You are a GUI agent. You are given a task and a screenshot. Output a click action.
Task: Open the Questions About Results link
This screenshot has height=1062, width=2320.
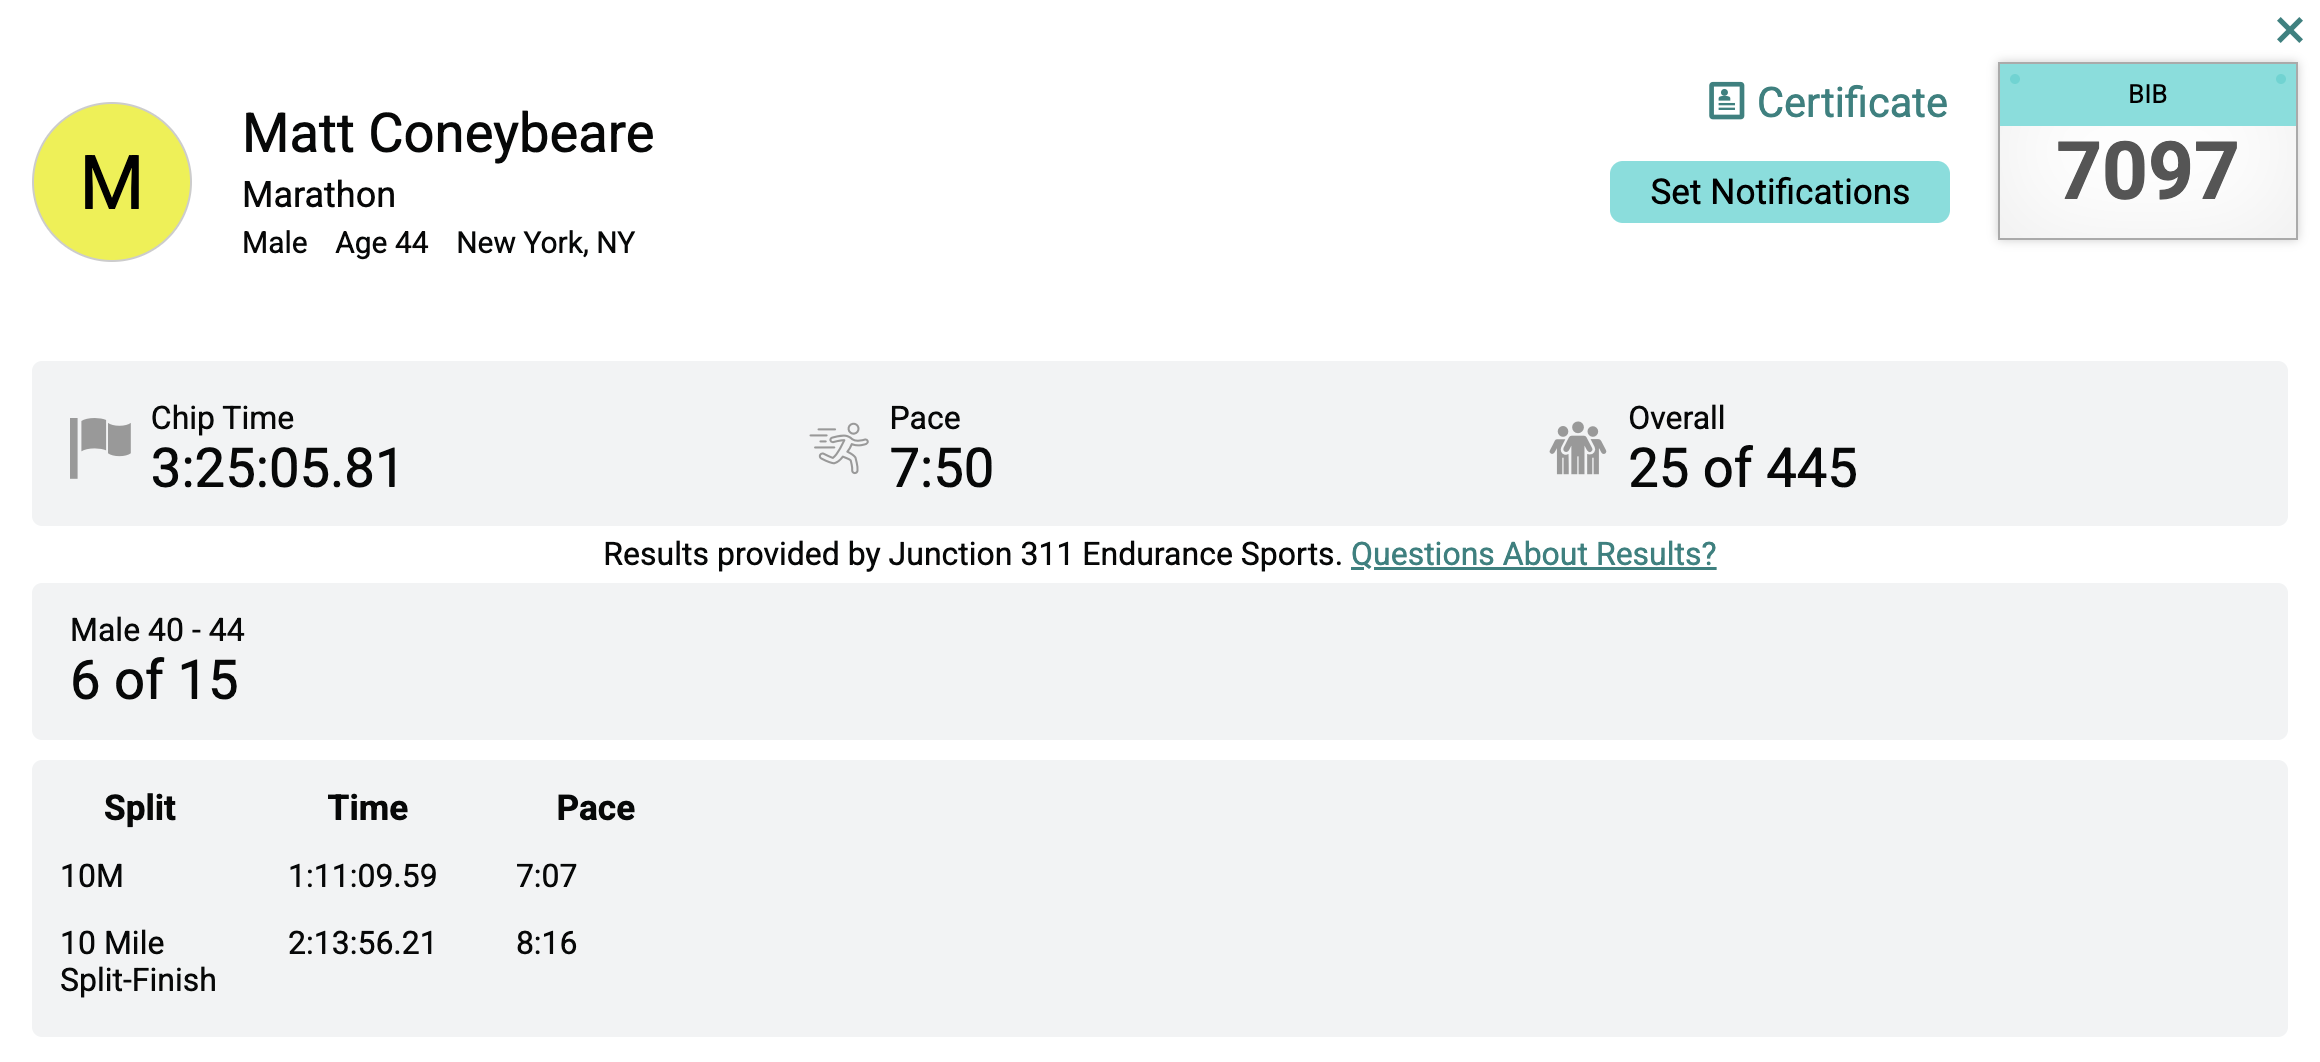point(1533,553)
